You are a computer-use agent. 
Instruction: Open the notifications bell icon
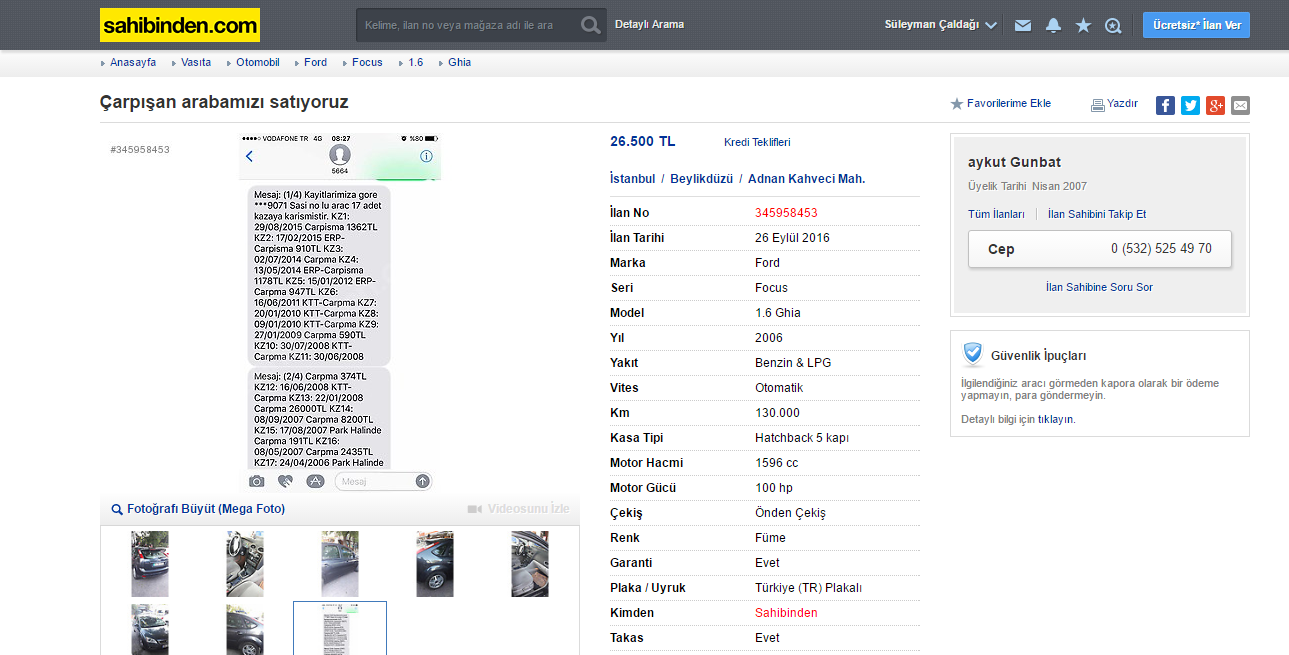point(1053,25)
